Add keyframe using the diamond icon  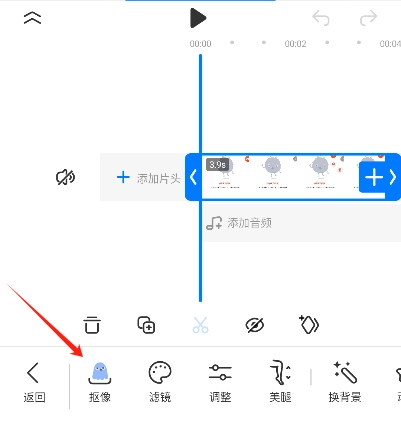pos(309,324)
